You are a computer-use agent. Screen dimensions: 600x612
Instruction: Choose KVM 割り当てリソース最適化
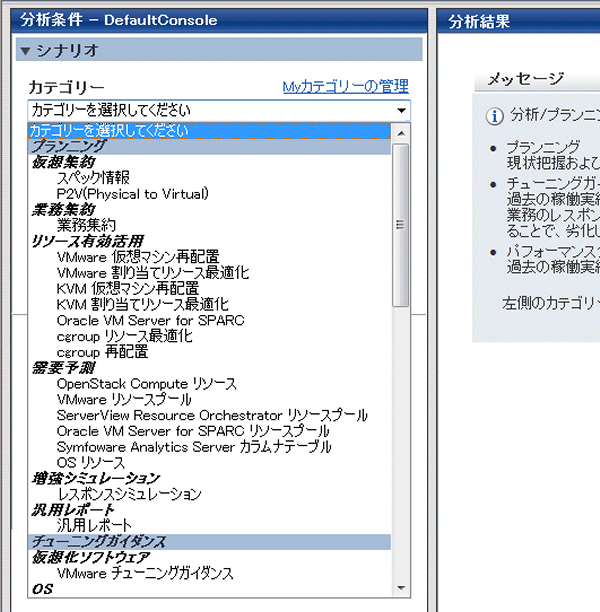coord(143,304)
